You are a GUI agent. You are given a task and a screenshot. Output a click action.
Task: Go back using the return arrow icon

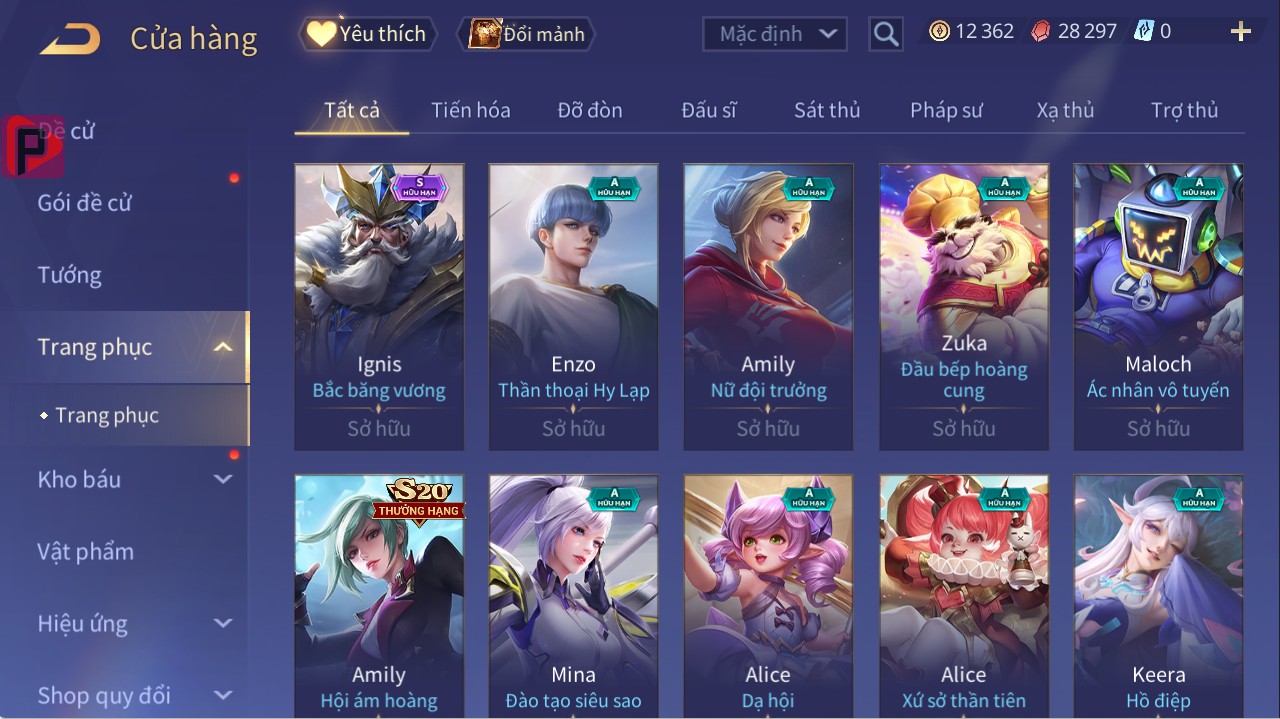click(x=70, y=38)
